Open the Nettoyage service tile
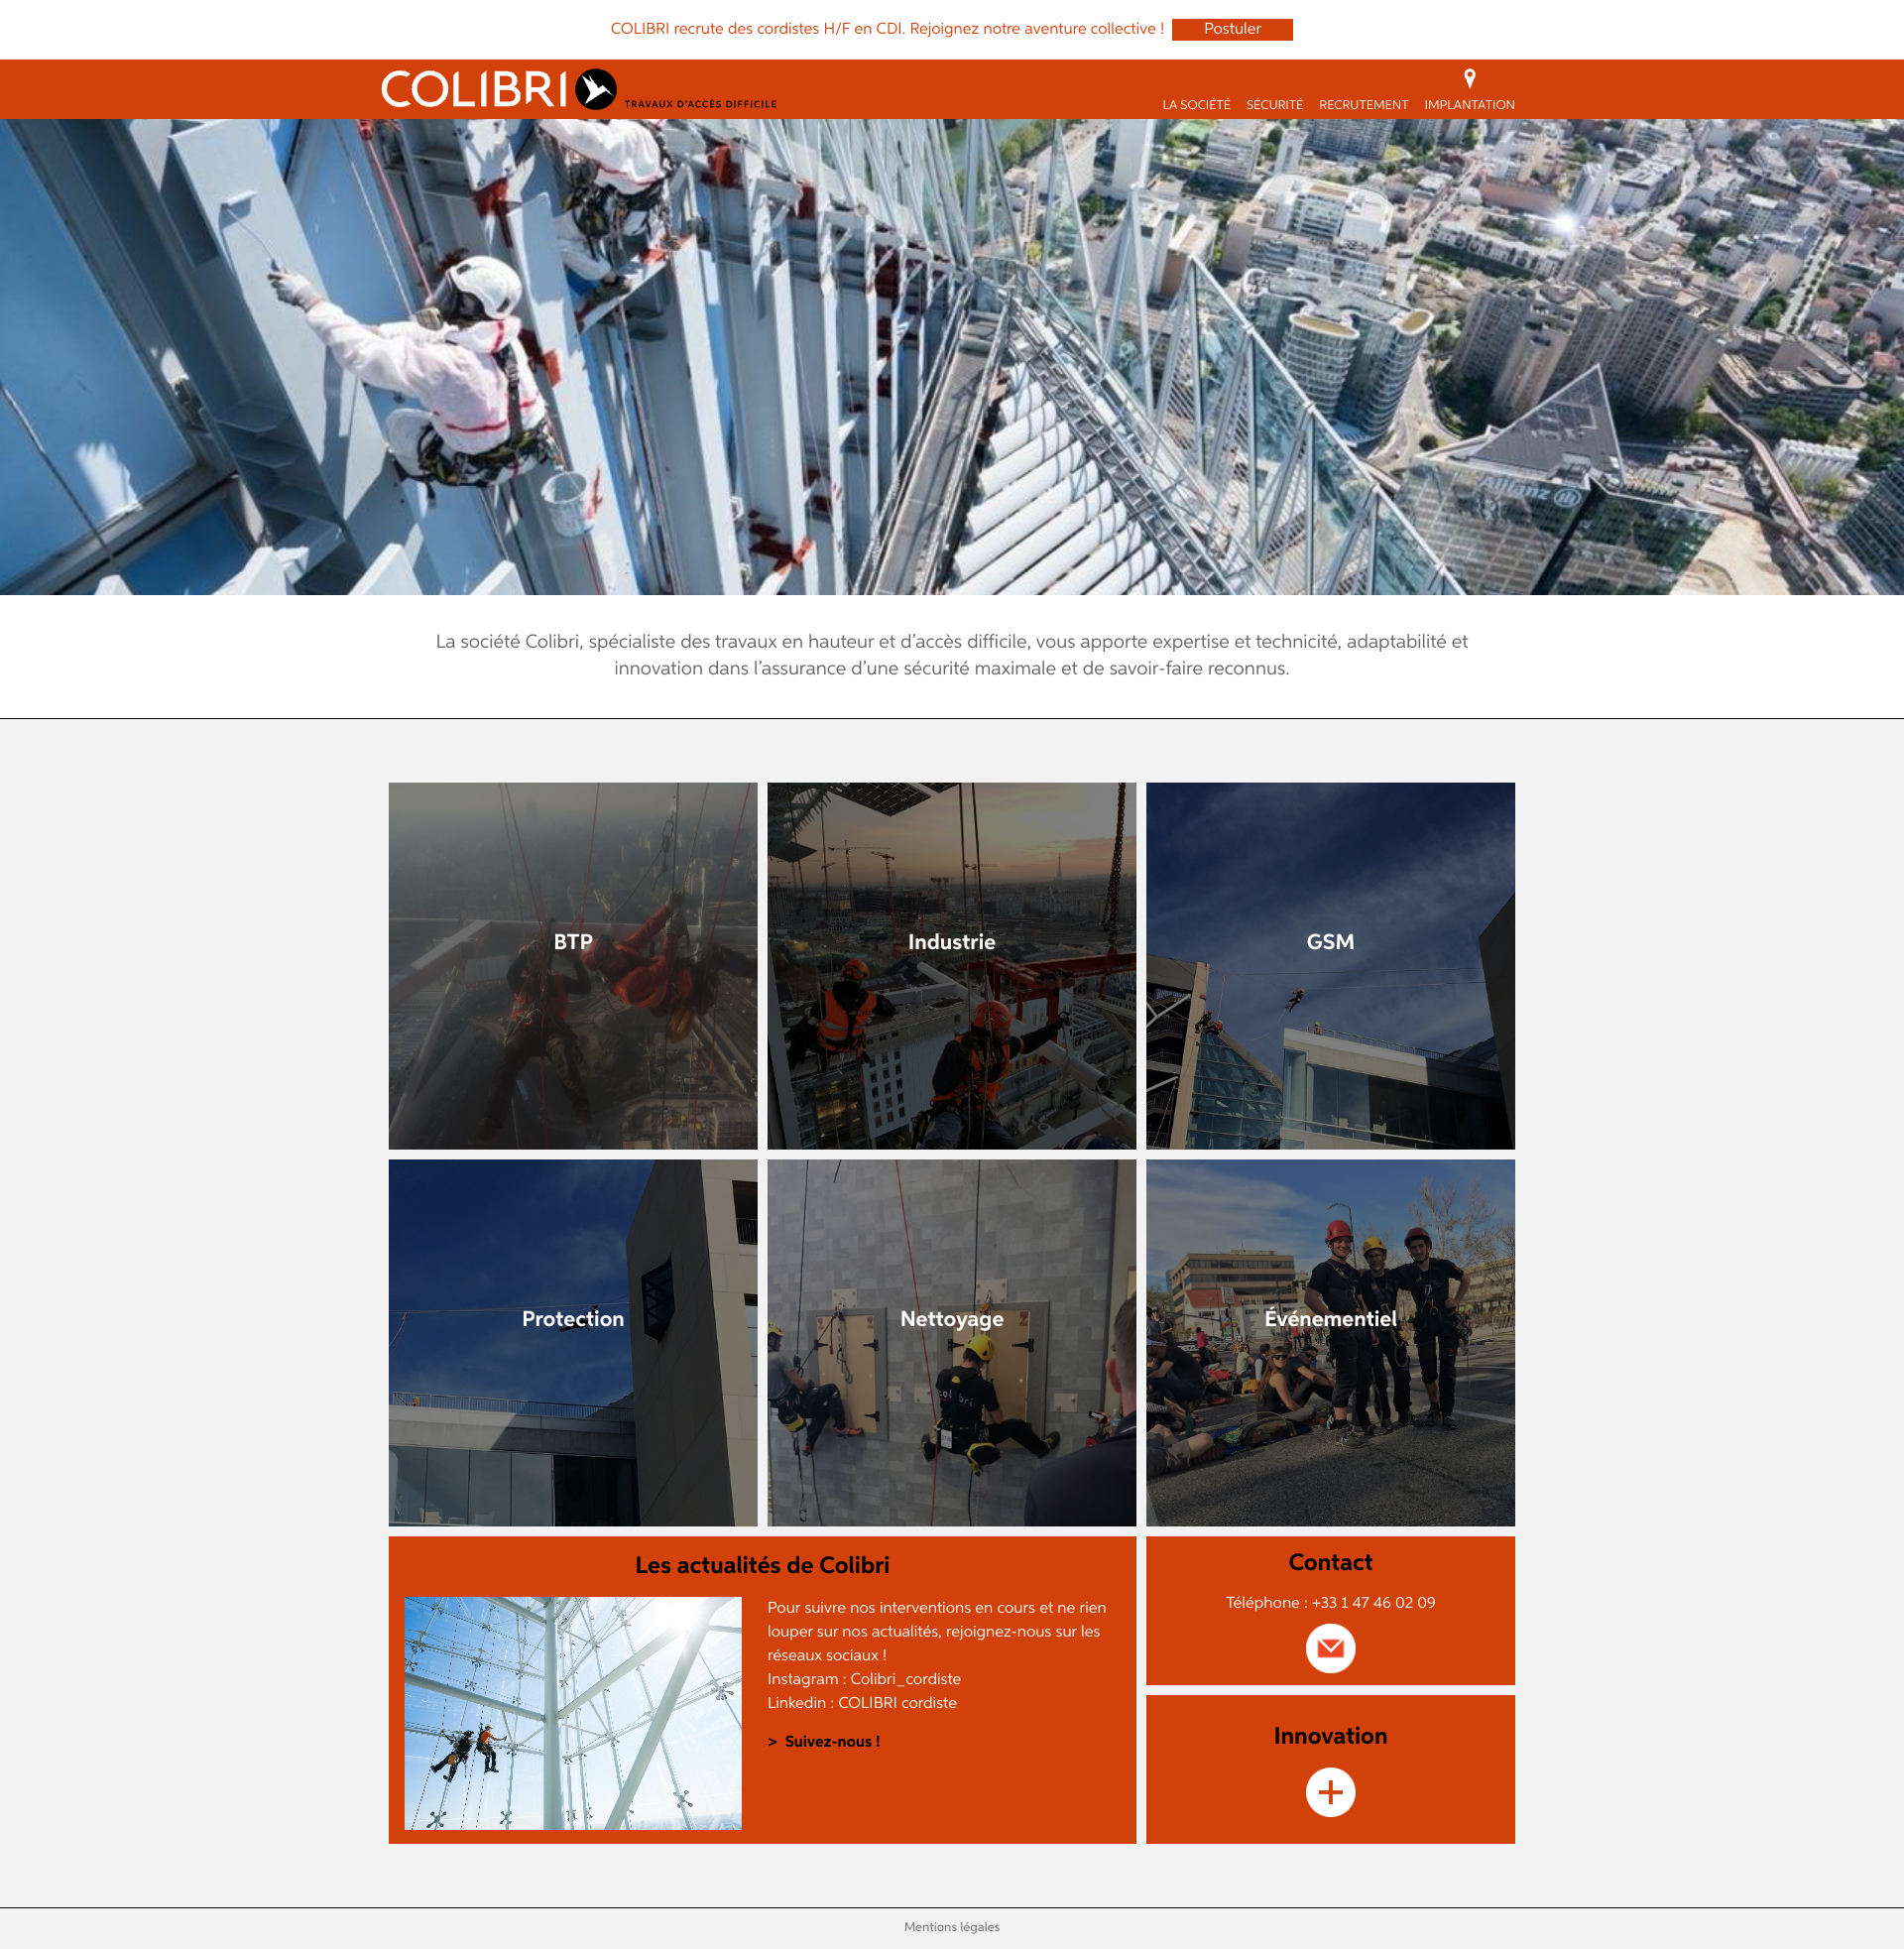Image resolution: width=1904 pixels, height=1949 pixels. (951, 1342)
